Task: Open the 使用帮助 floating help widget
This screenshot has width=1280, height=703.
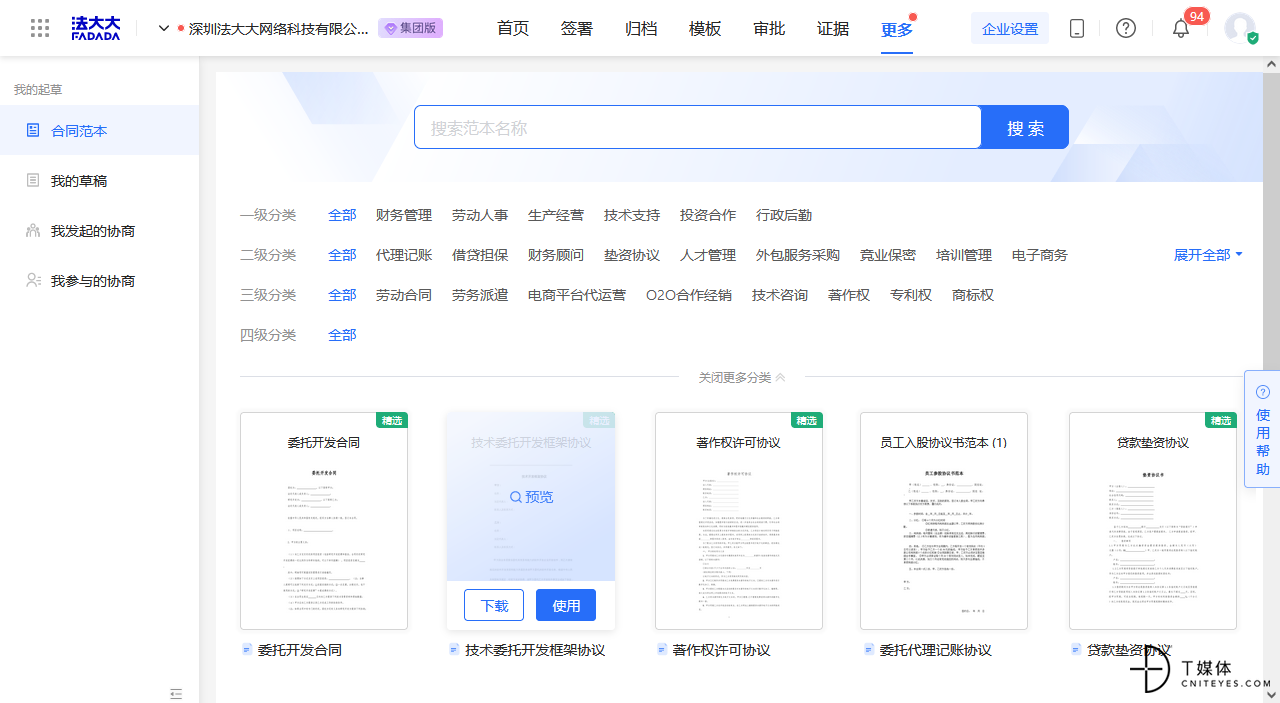Action: [x=1262, y=430]
